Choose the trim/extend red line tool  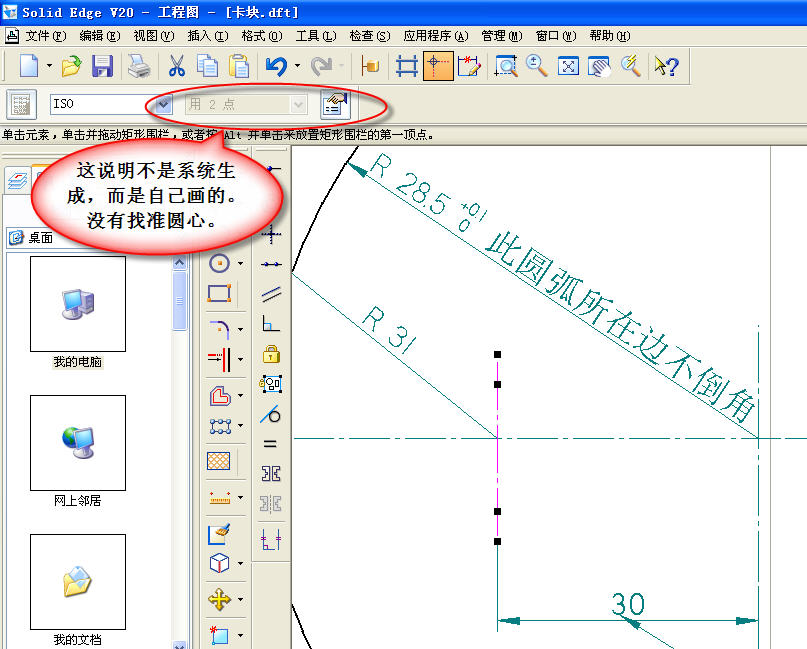click(x=220, y=359)
